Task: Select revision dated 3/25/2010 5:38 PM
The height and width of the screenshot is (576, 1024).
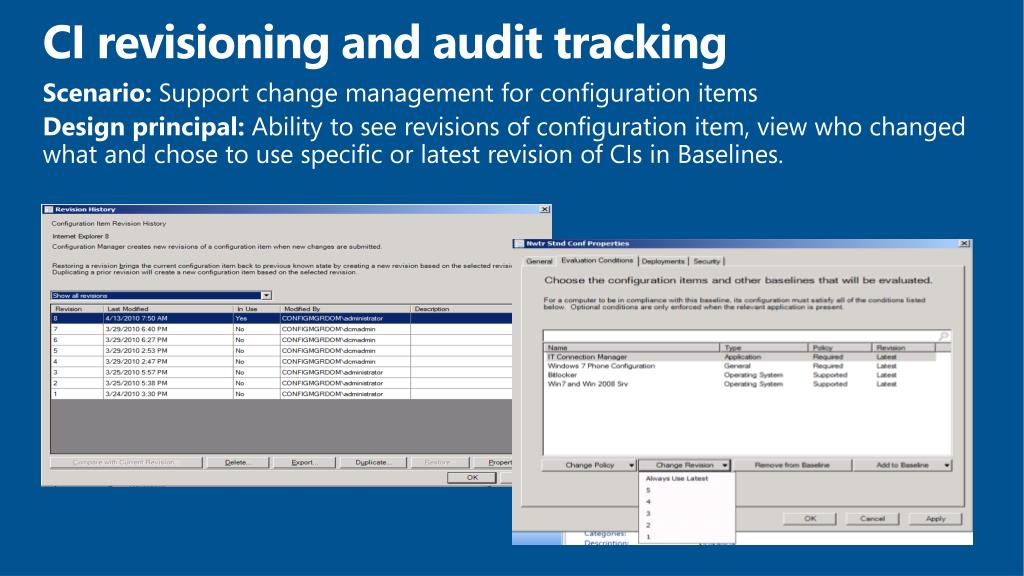Action: pyautogui.click(x=281, y=383)
